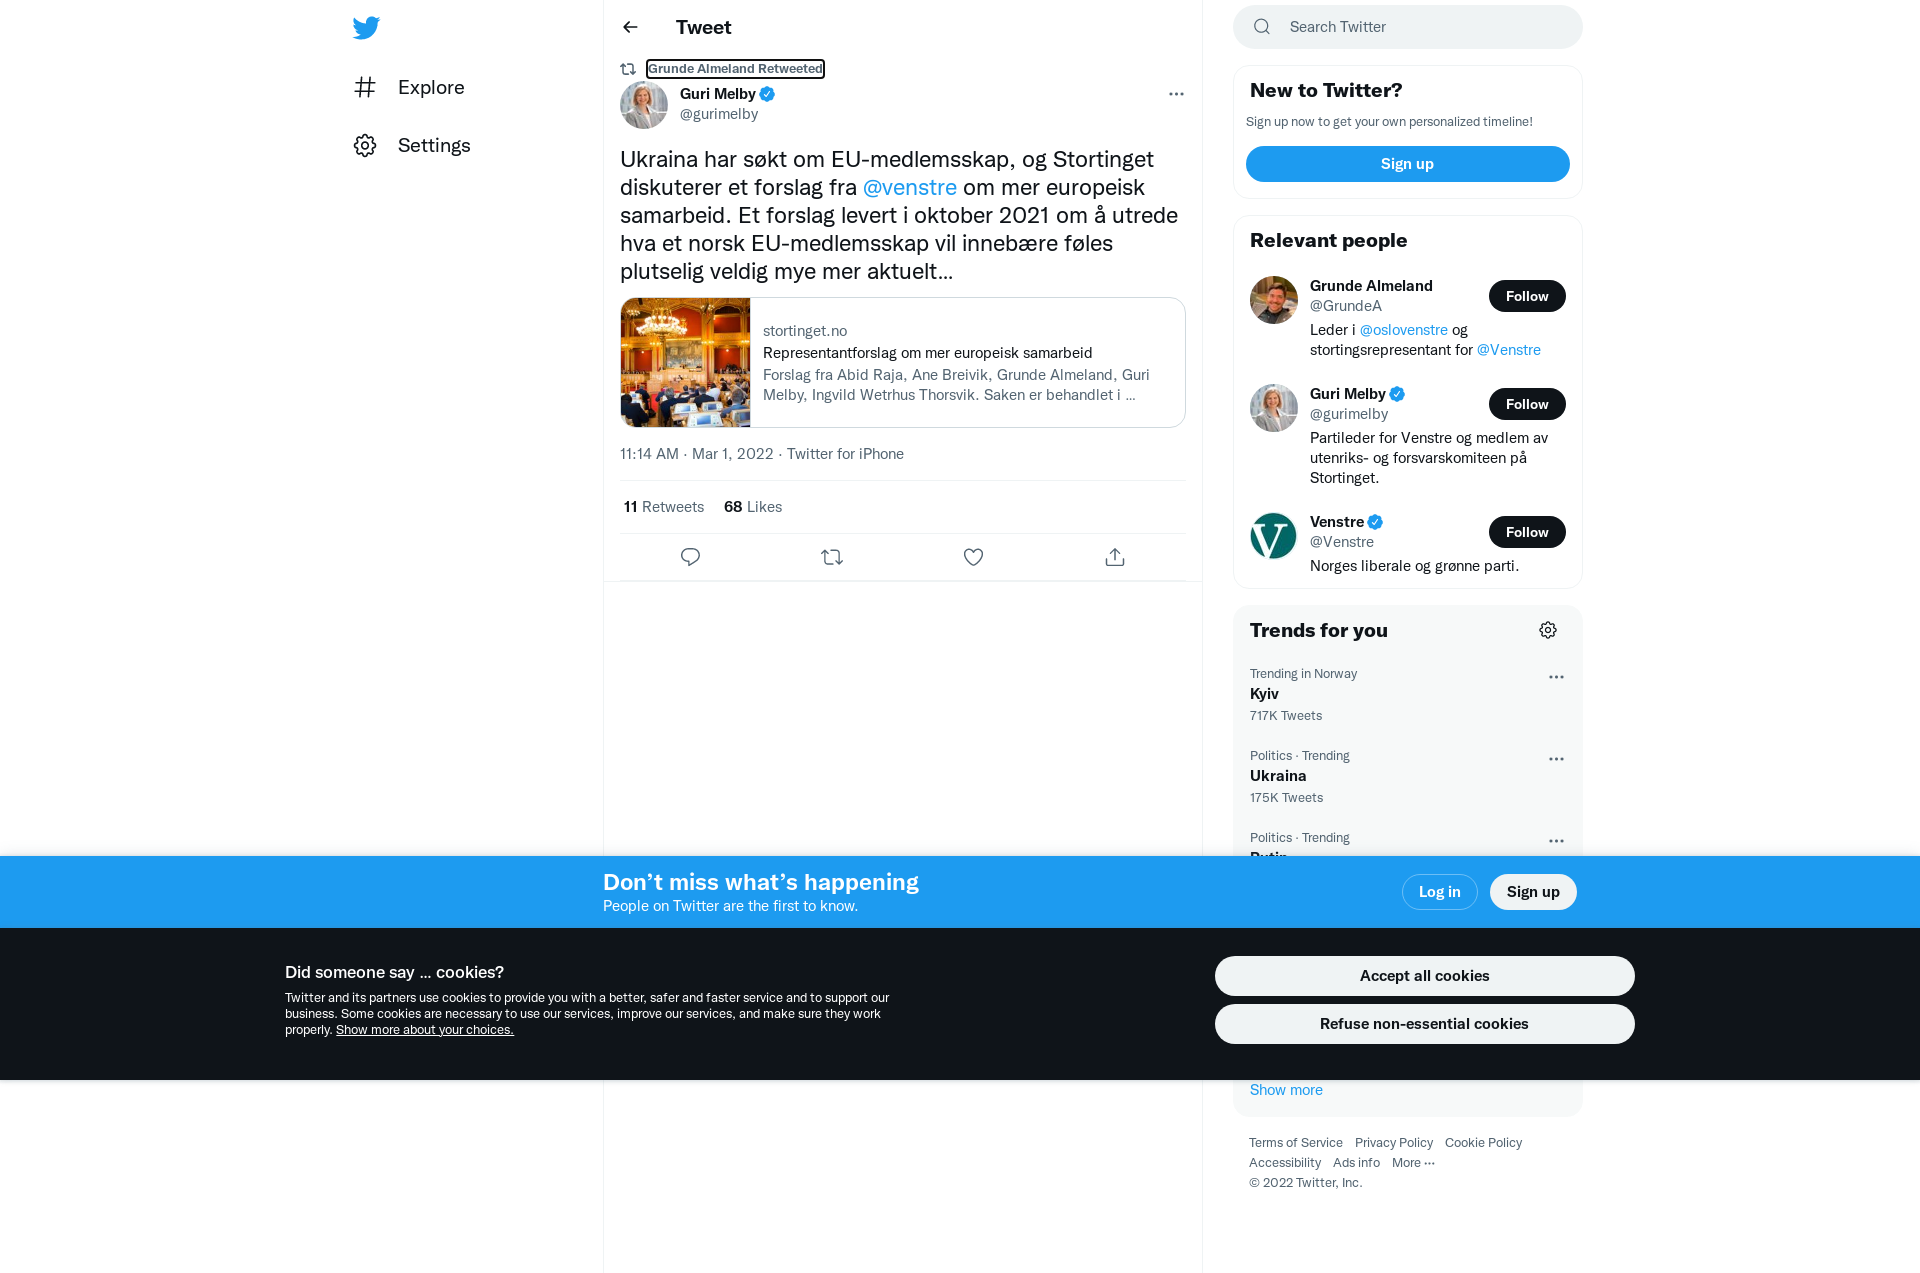Expand the More footer links menu

click(x=1413, y=1162)
